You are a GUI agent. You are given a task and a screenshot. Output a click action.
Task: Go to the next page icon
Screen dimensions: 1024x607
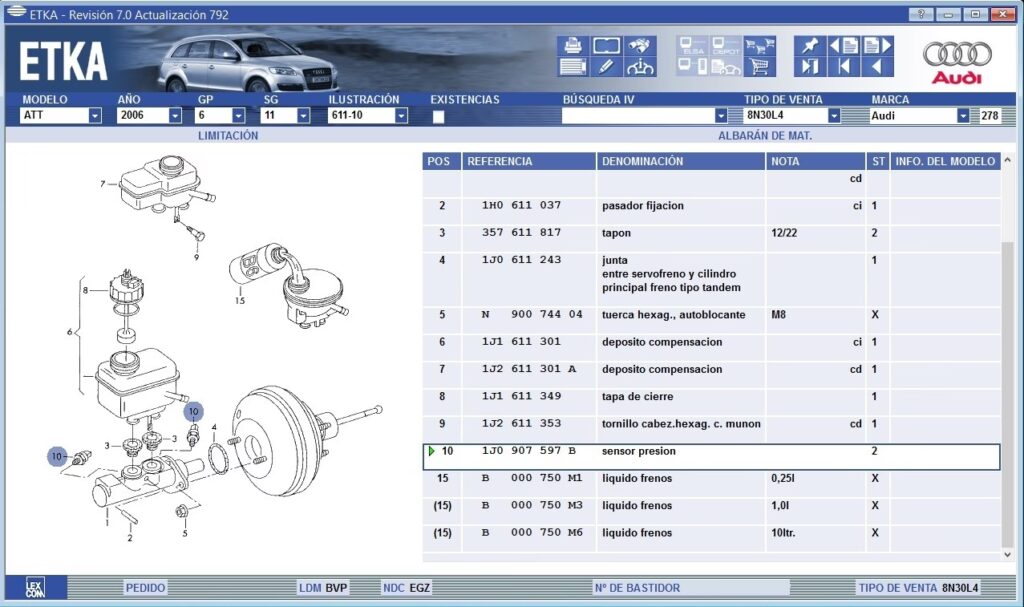click(x=877, y=46)
